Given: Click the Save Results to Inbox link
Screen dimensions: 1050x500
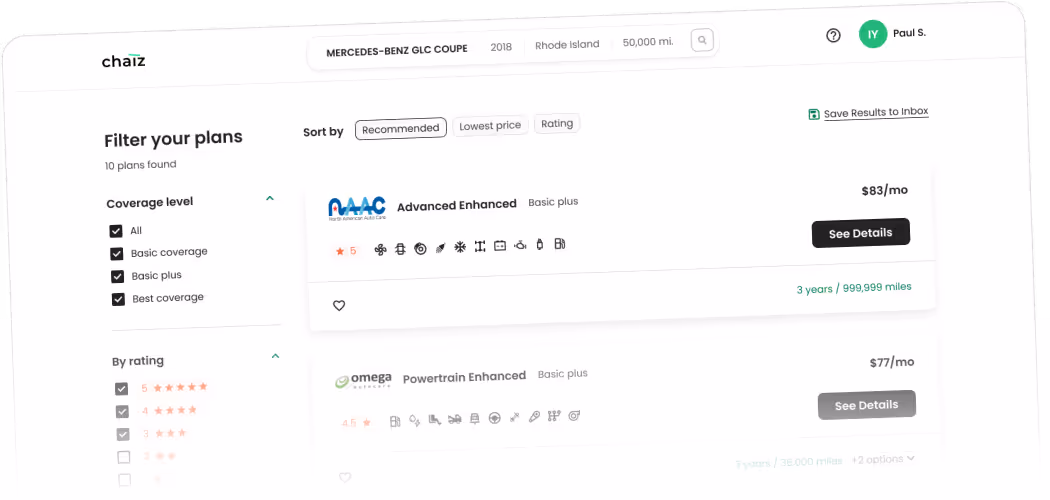Looking at the screenshot, I should click(876, 112).
